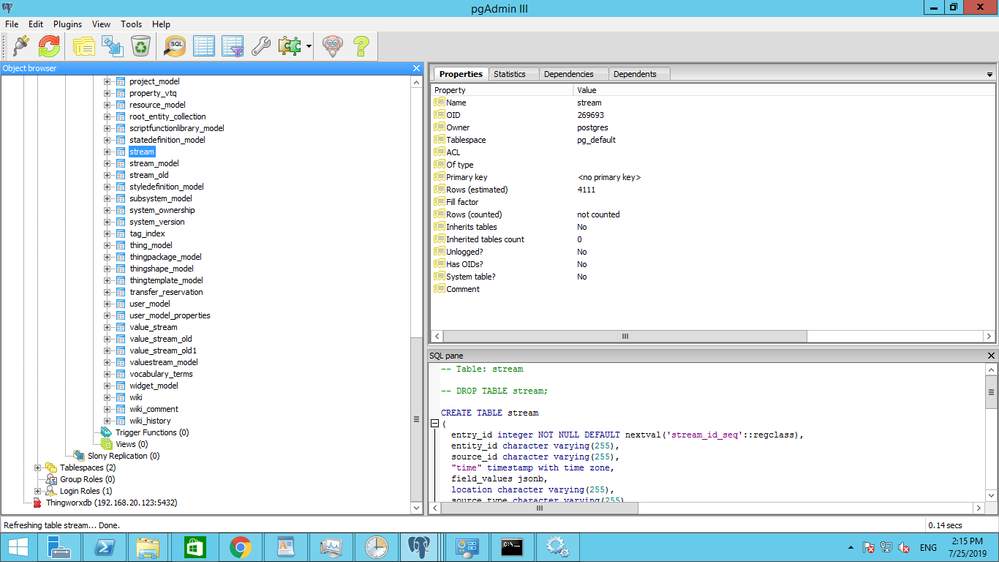Click the plugins puzzle icon
The image size is (999, 562).
(x=290, y=46)
